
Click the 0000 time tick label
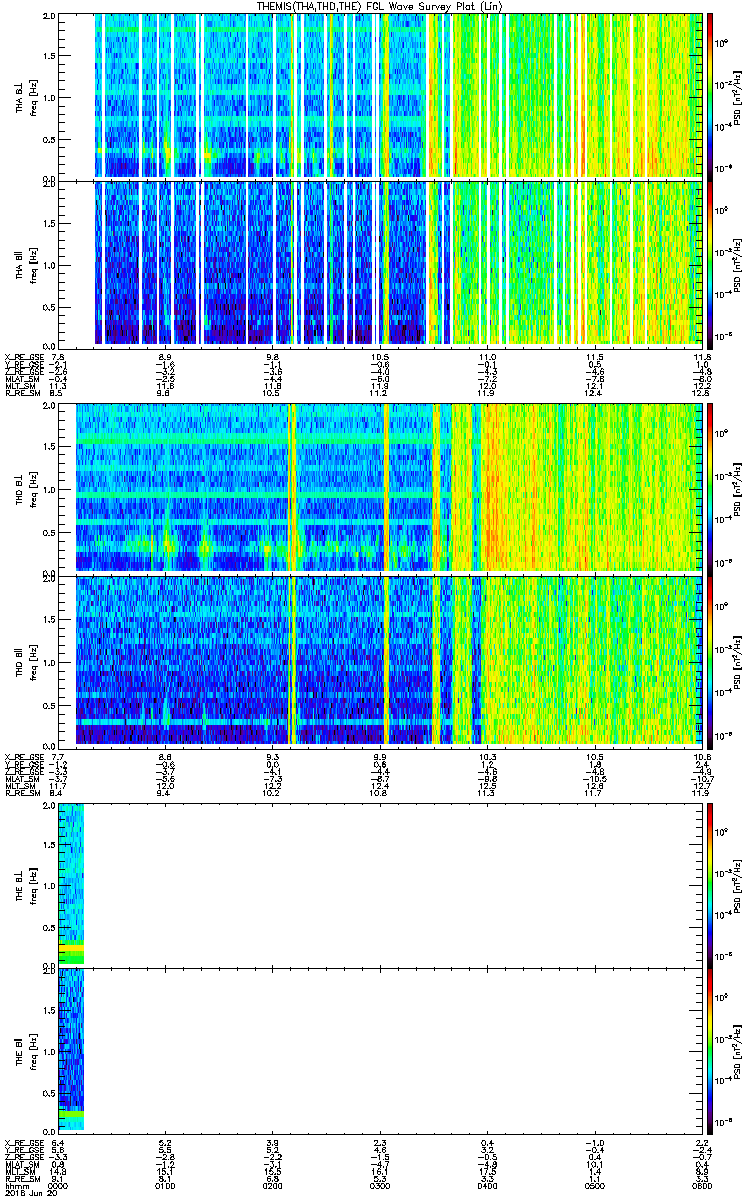(59, 1186)
